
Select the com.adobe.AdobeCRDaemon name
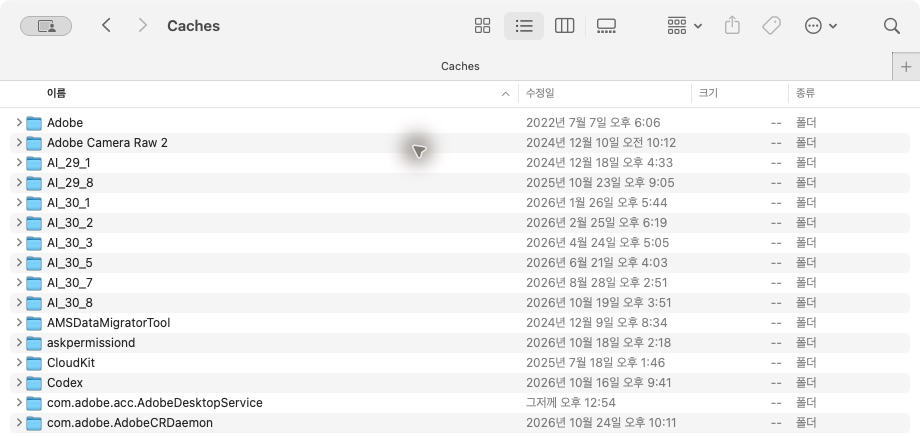(130, 423)
